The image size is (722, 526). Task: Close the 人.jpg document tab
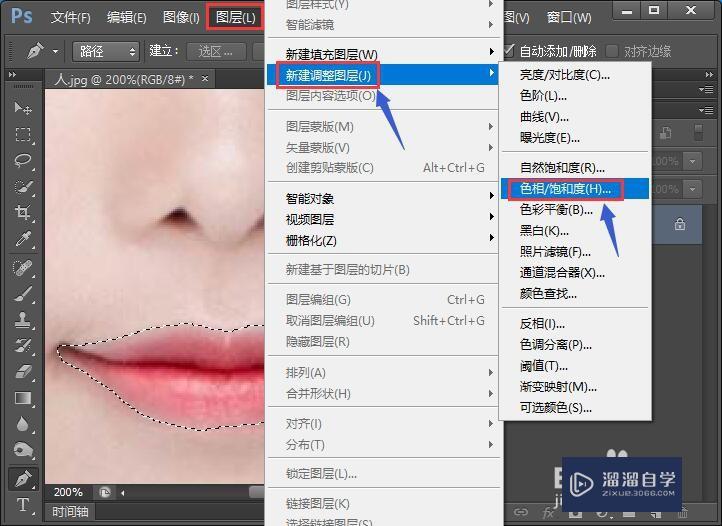click(x=205, y=79)
